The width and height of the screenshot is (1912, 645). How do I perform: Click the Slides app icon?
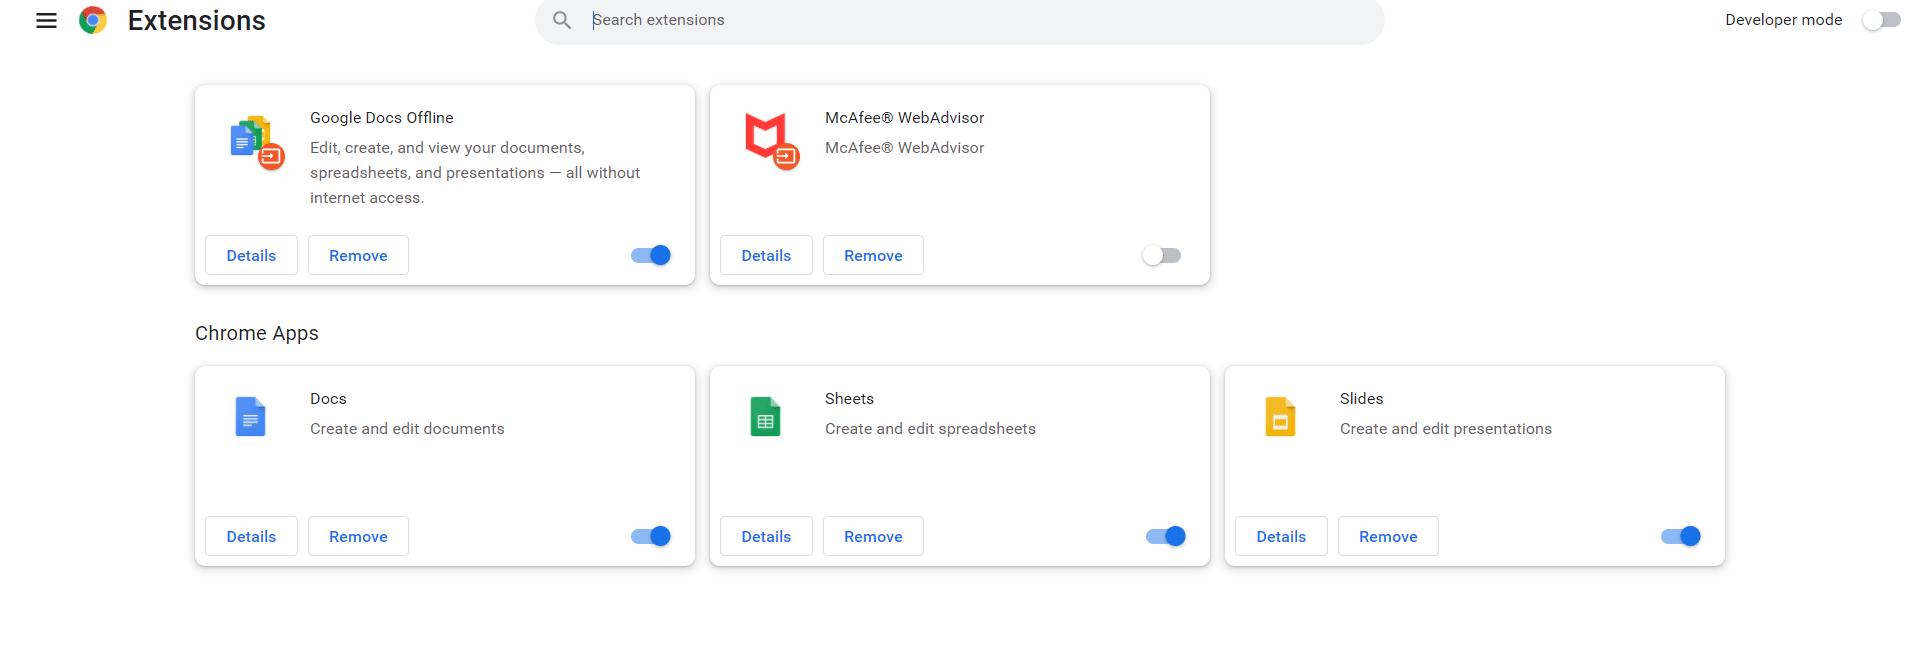[x=1280, y=417]
